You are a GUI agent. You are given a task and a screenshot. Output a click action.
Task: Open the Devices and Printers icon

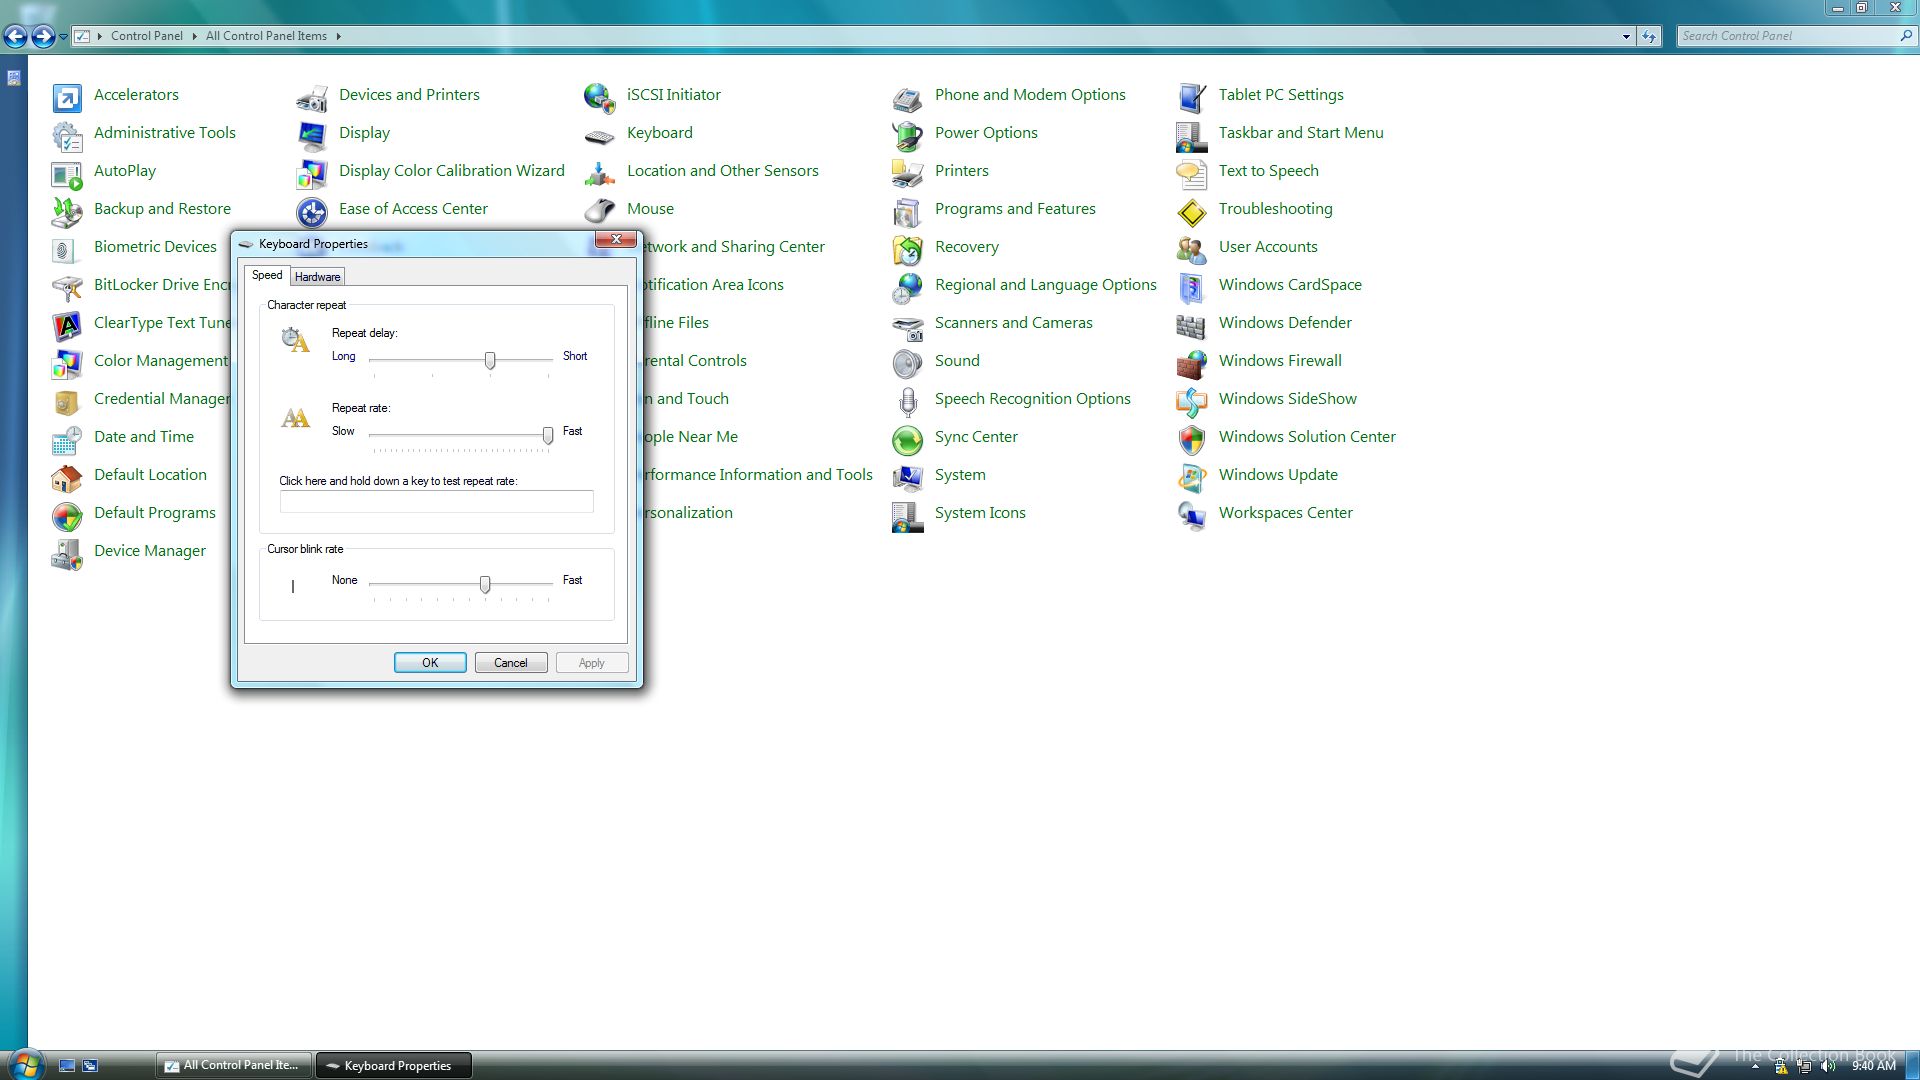click(x=312, y=97)
